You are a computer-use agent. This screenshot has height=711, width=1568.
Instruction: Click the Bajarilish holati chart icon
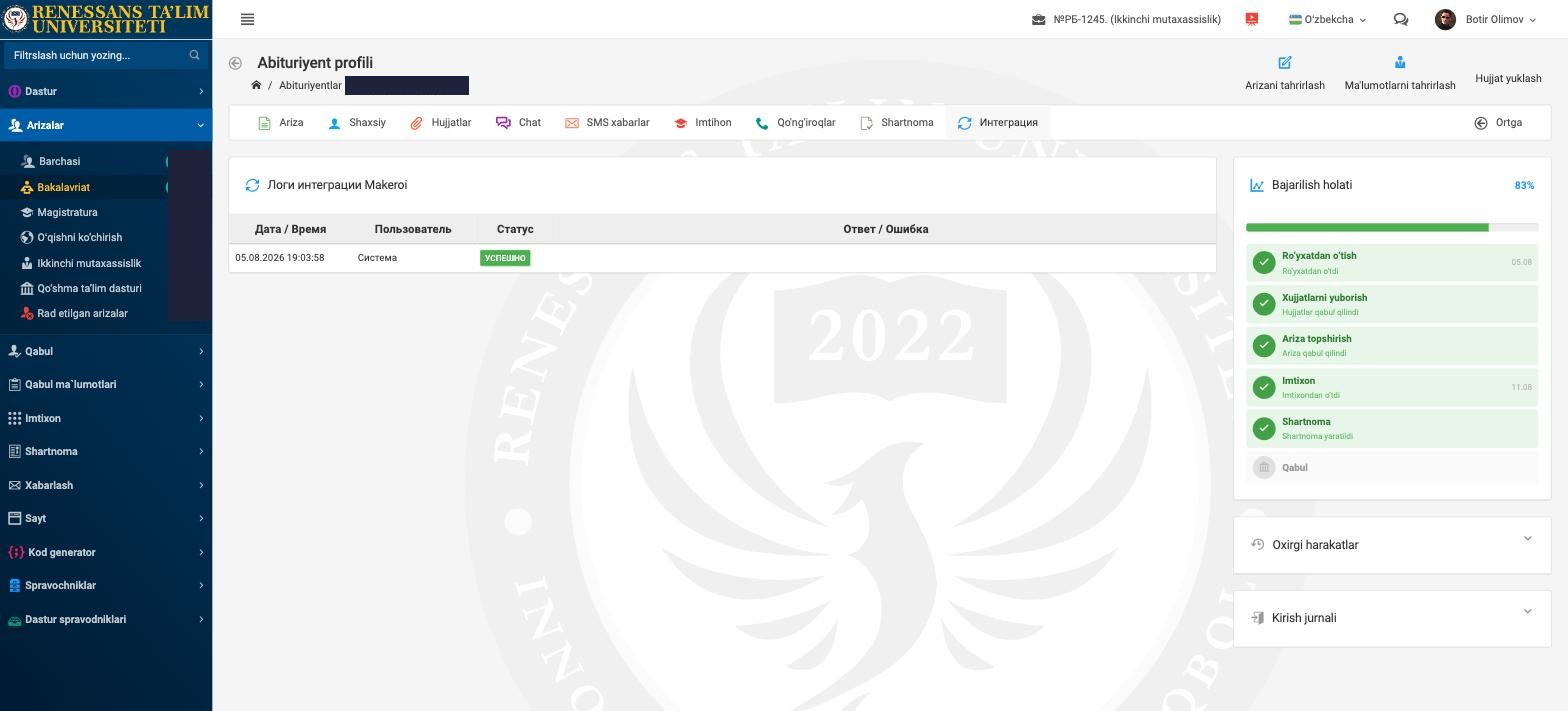pyautogui.click(x=1257, y=185)
